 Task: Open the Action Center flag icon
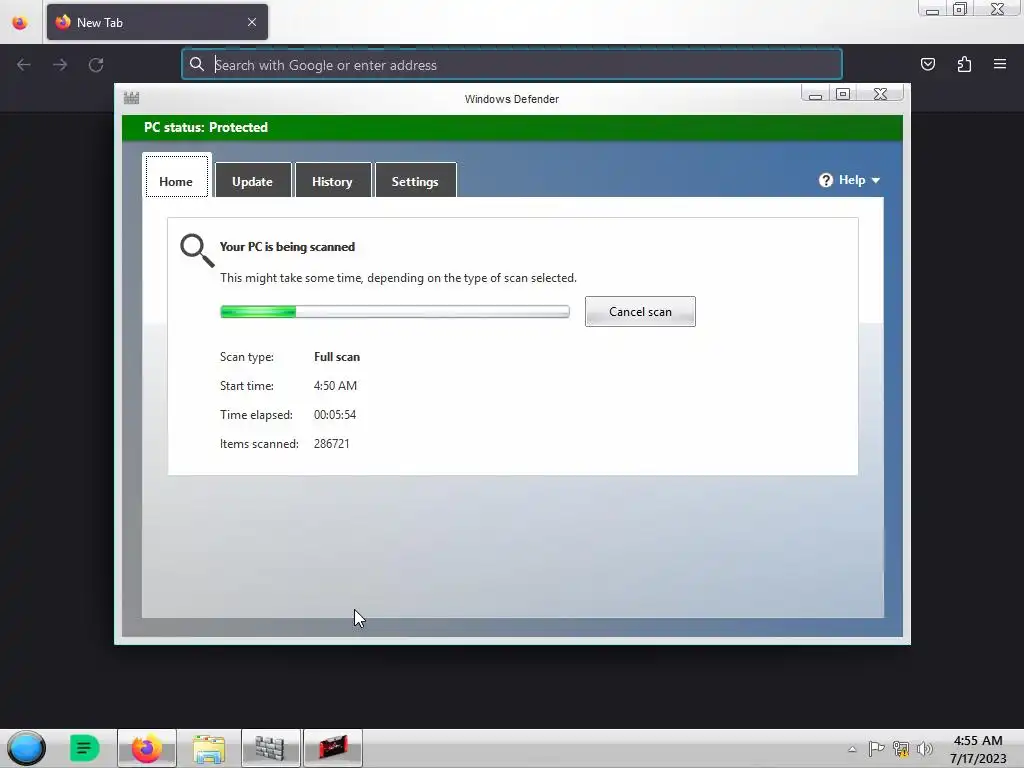coord(876,749)
